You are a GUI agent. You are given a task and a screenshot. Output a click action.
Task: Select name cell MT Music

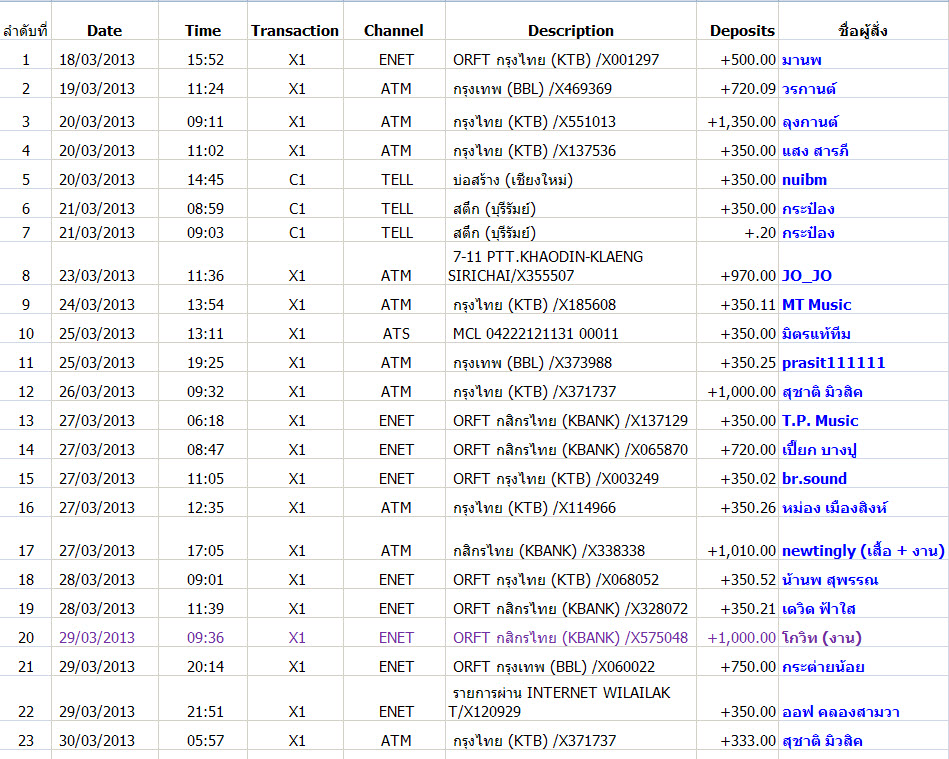(816, 305)
